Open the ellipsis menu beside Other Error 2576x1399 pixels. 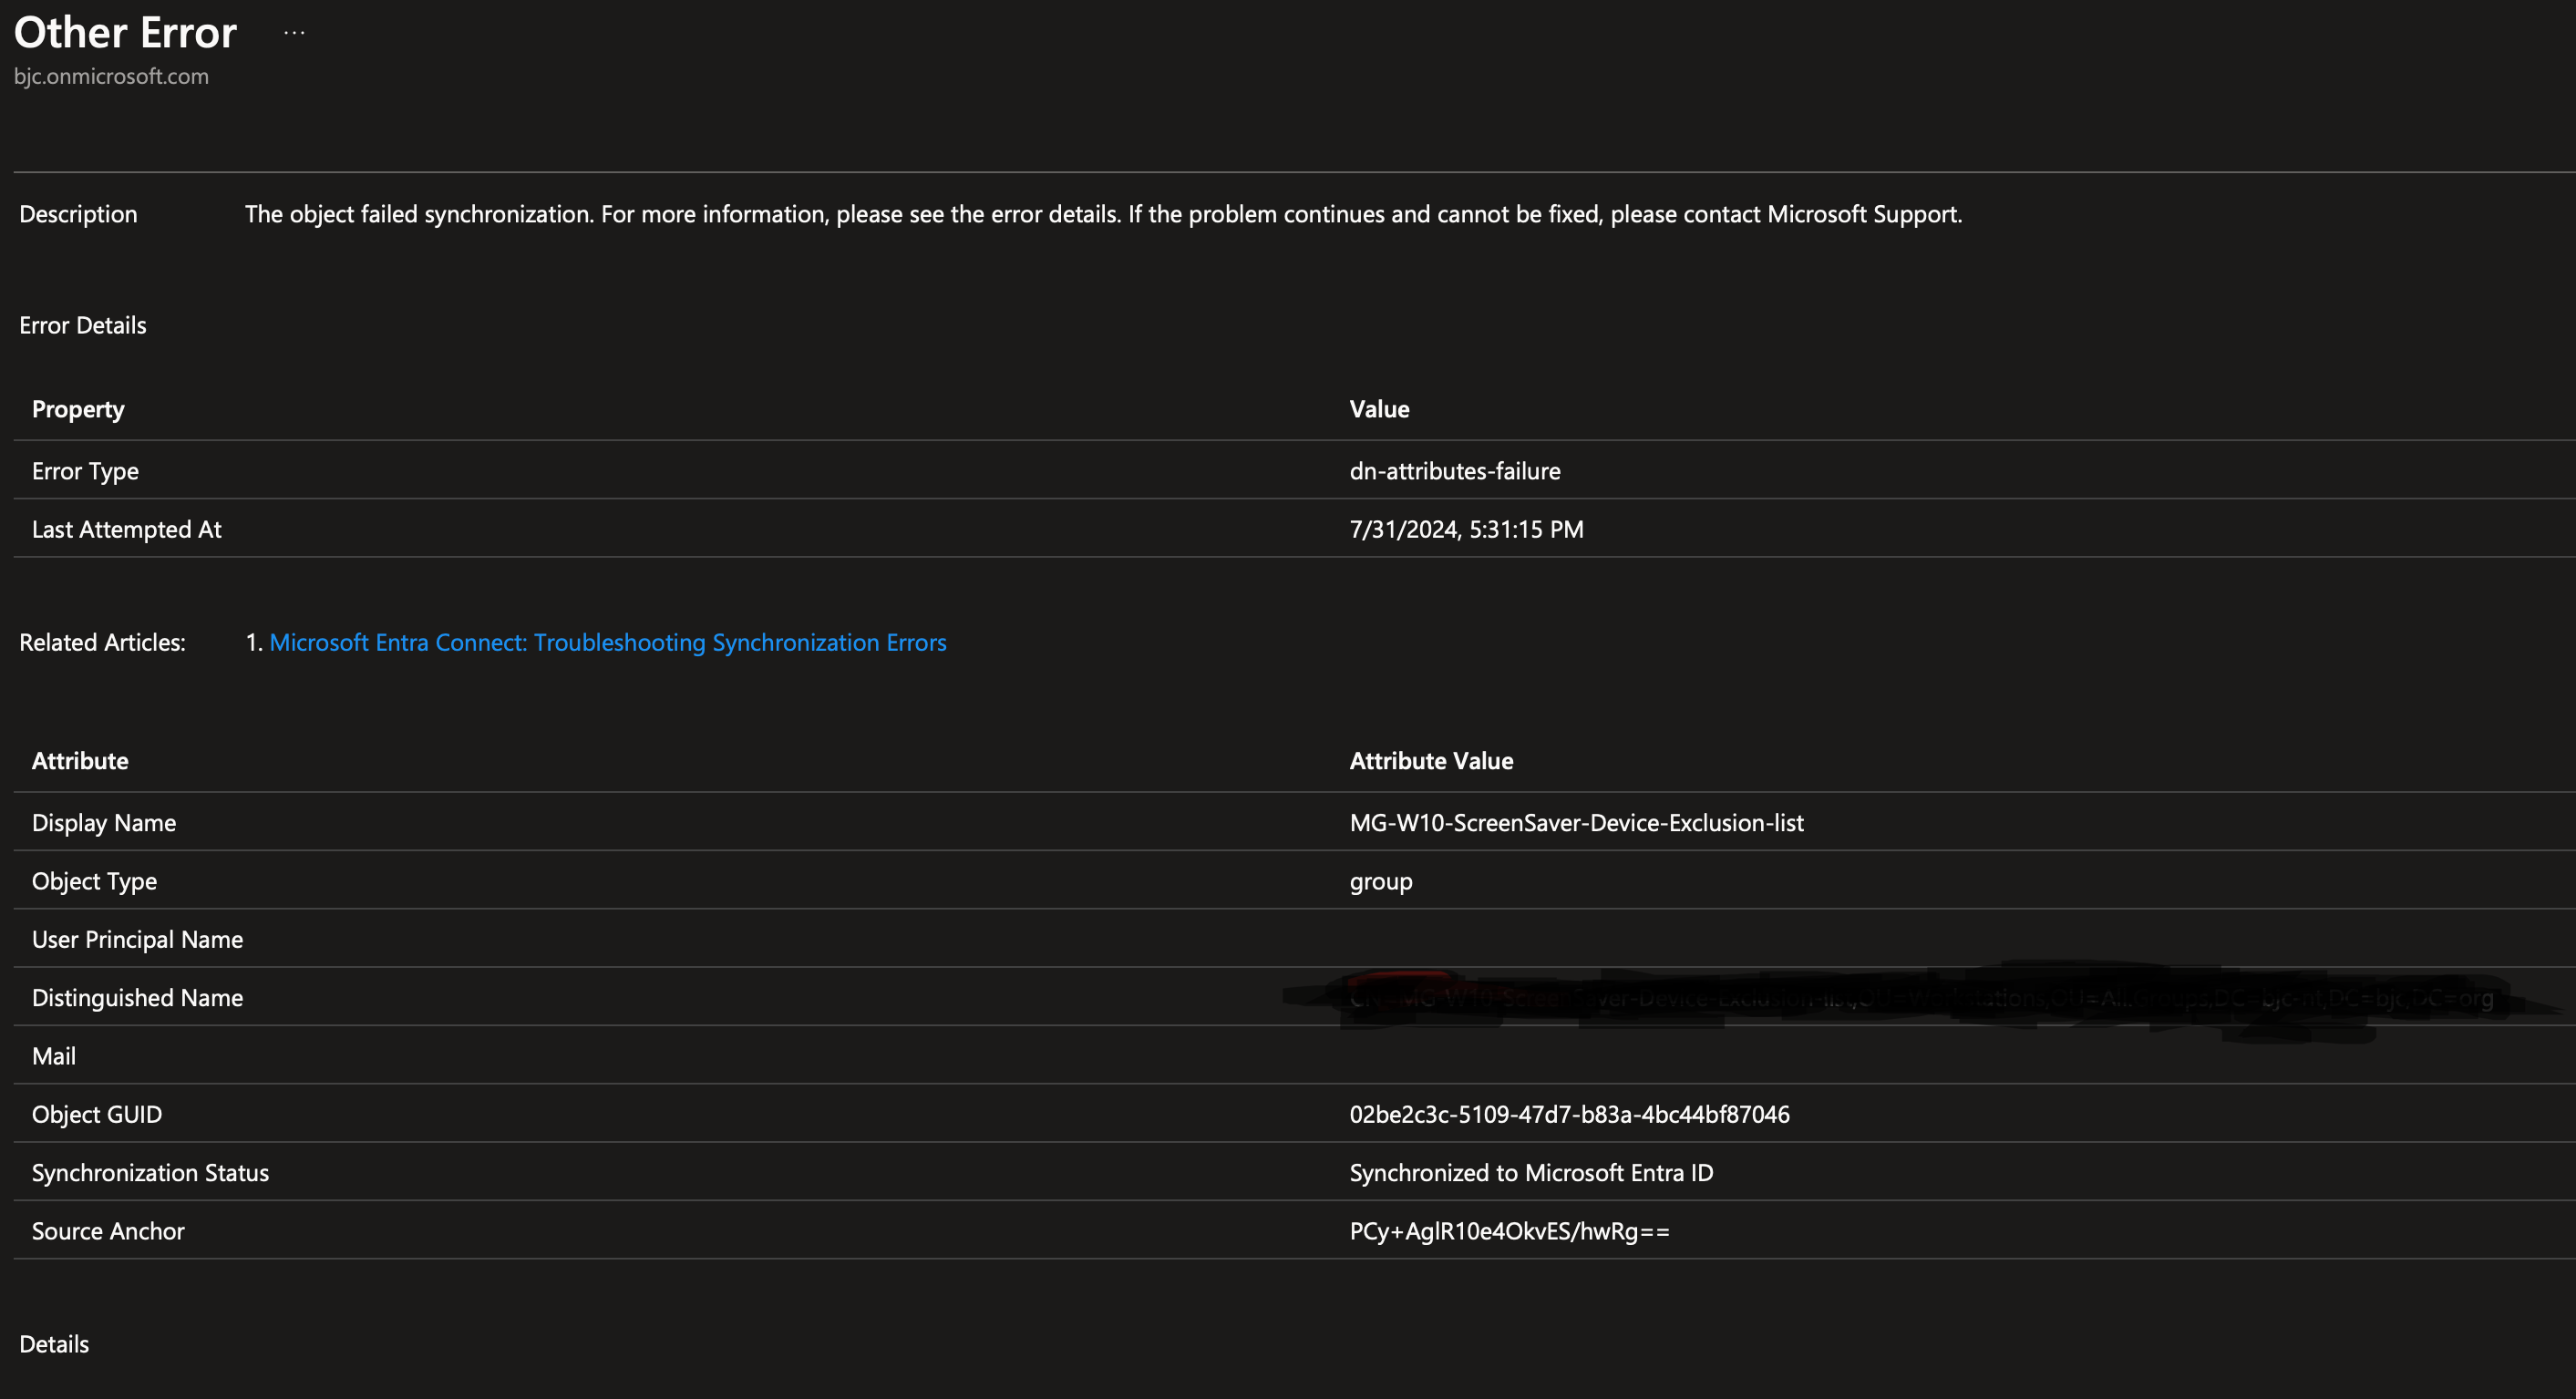[x=294, y=33]
